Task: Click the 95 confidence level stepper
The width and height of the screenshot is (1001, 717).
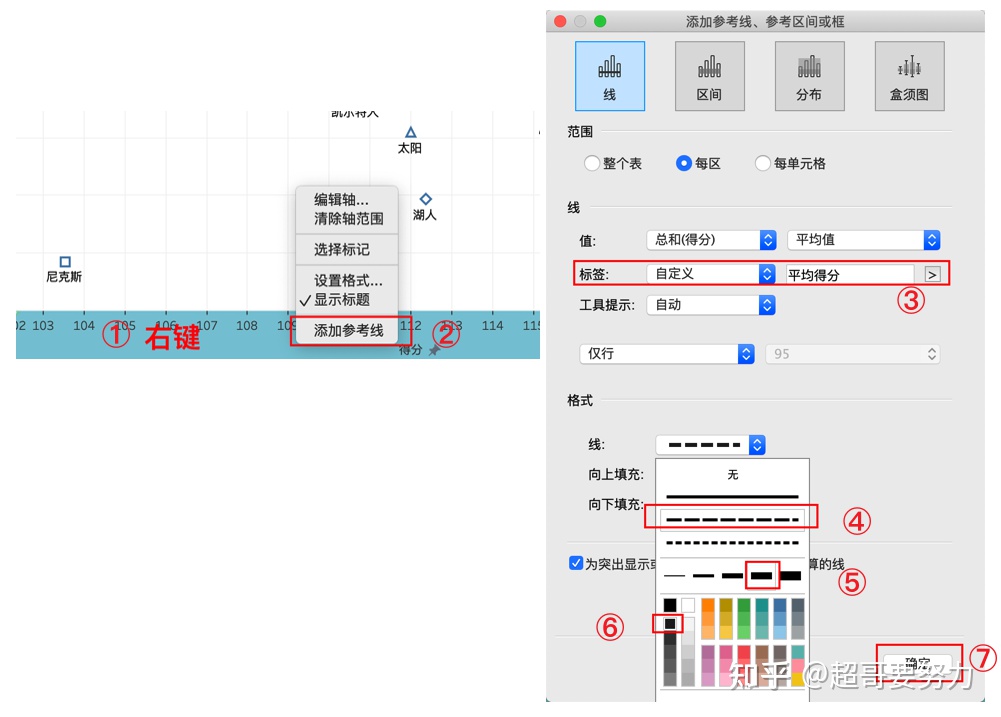Action: 931,354
